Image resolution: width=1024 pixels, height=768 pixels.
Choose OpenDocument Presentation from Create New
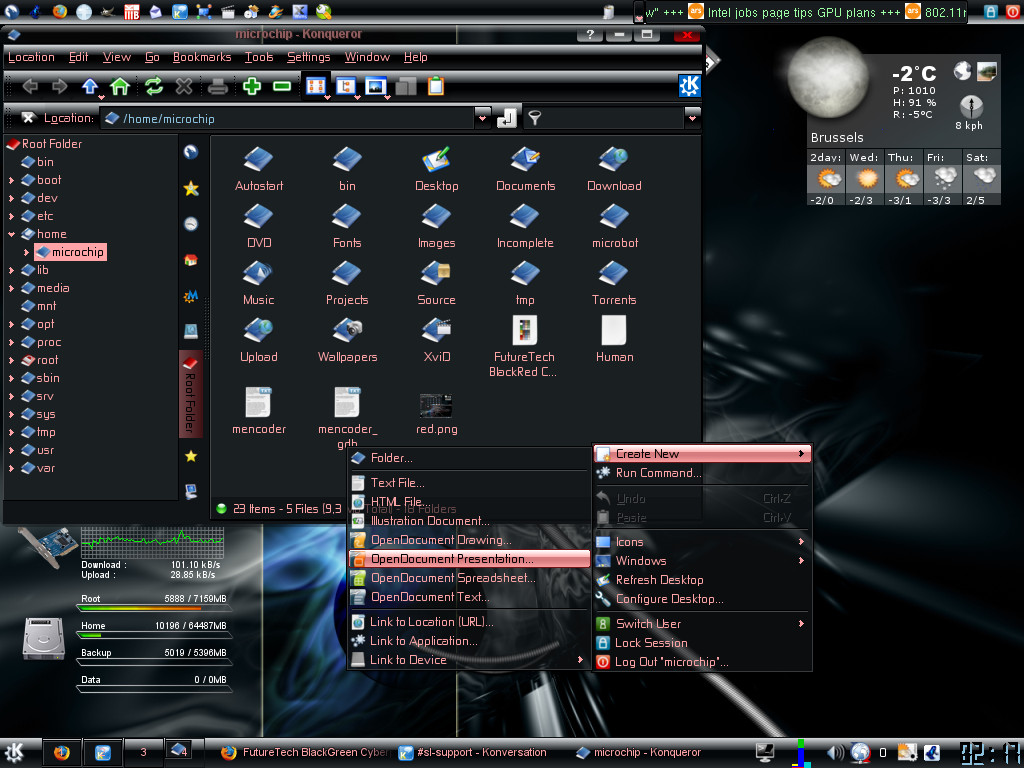pos(469,559)
